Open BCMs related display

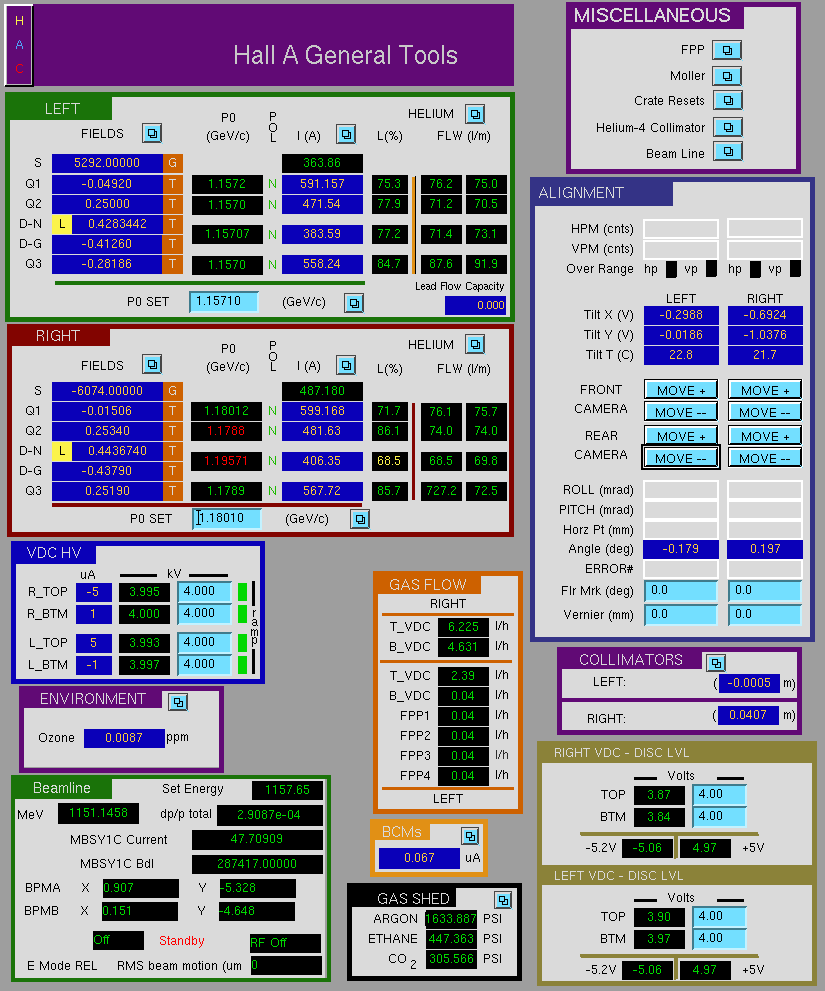pyautogui.click(x=470, y=836)
